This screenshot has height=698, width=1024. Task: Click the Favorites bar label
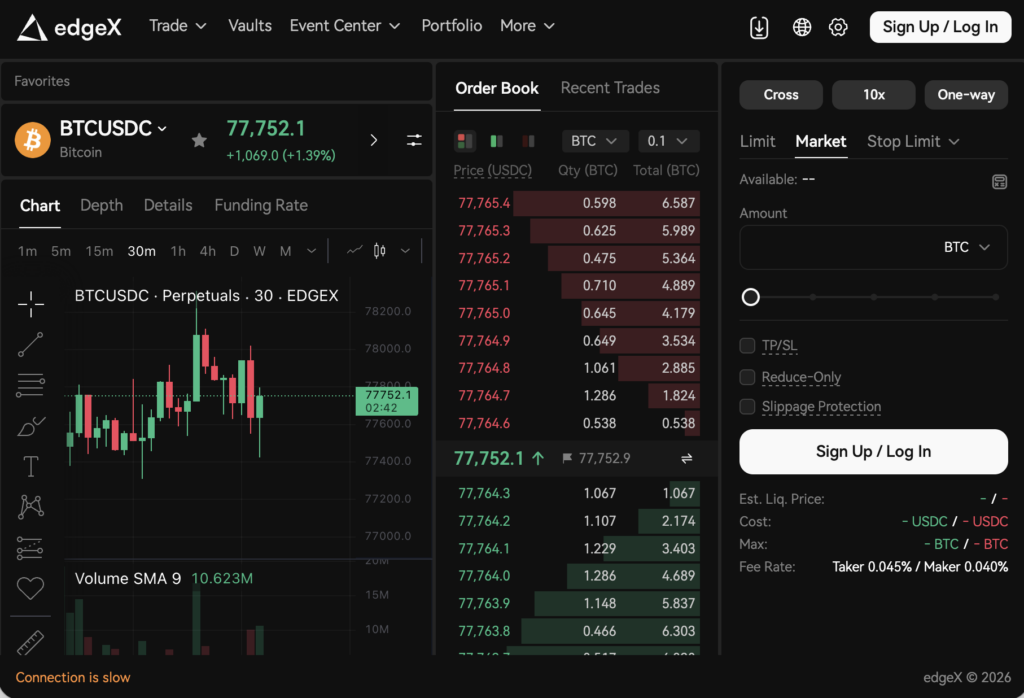tap(42, 82)
